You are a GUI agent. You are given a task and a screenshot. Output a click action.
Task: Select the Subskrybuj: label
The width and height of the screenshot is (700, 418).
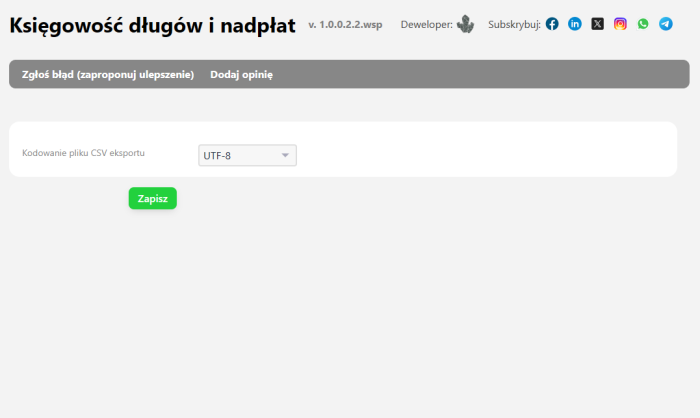[x=514, y=25]
